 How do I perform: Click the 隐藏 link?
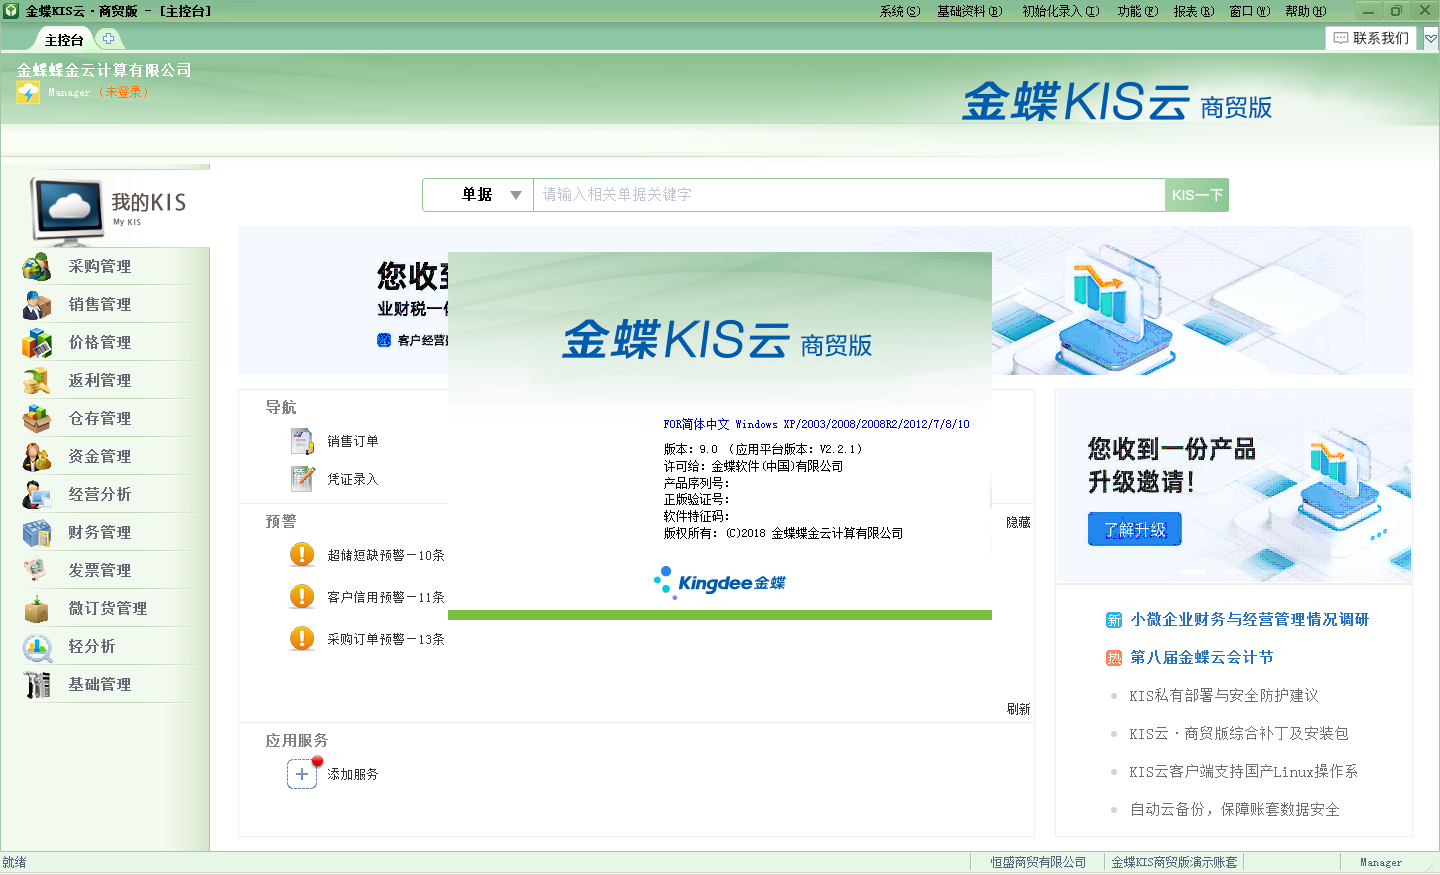coord(1018,522)
